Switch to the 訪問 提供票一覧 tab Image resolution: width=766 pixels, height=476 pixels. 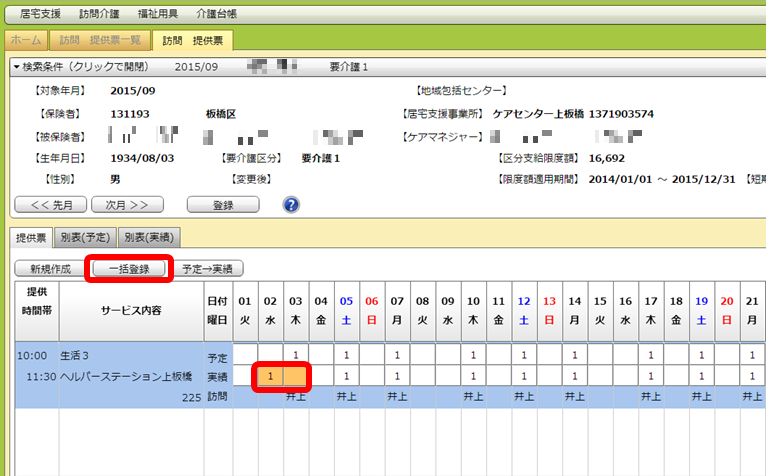tap(100, 41)
